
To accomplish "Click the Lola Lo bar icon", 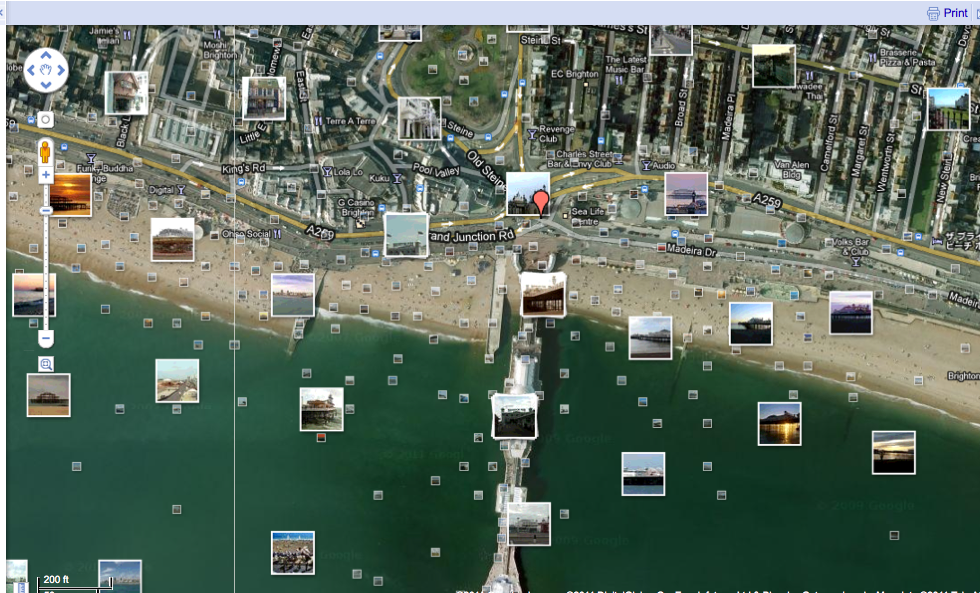I will [328, 171].
